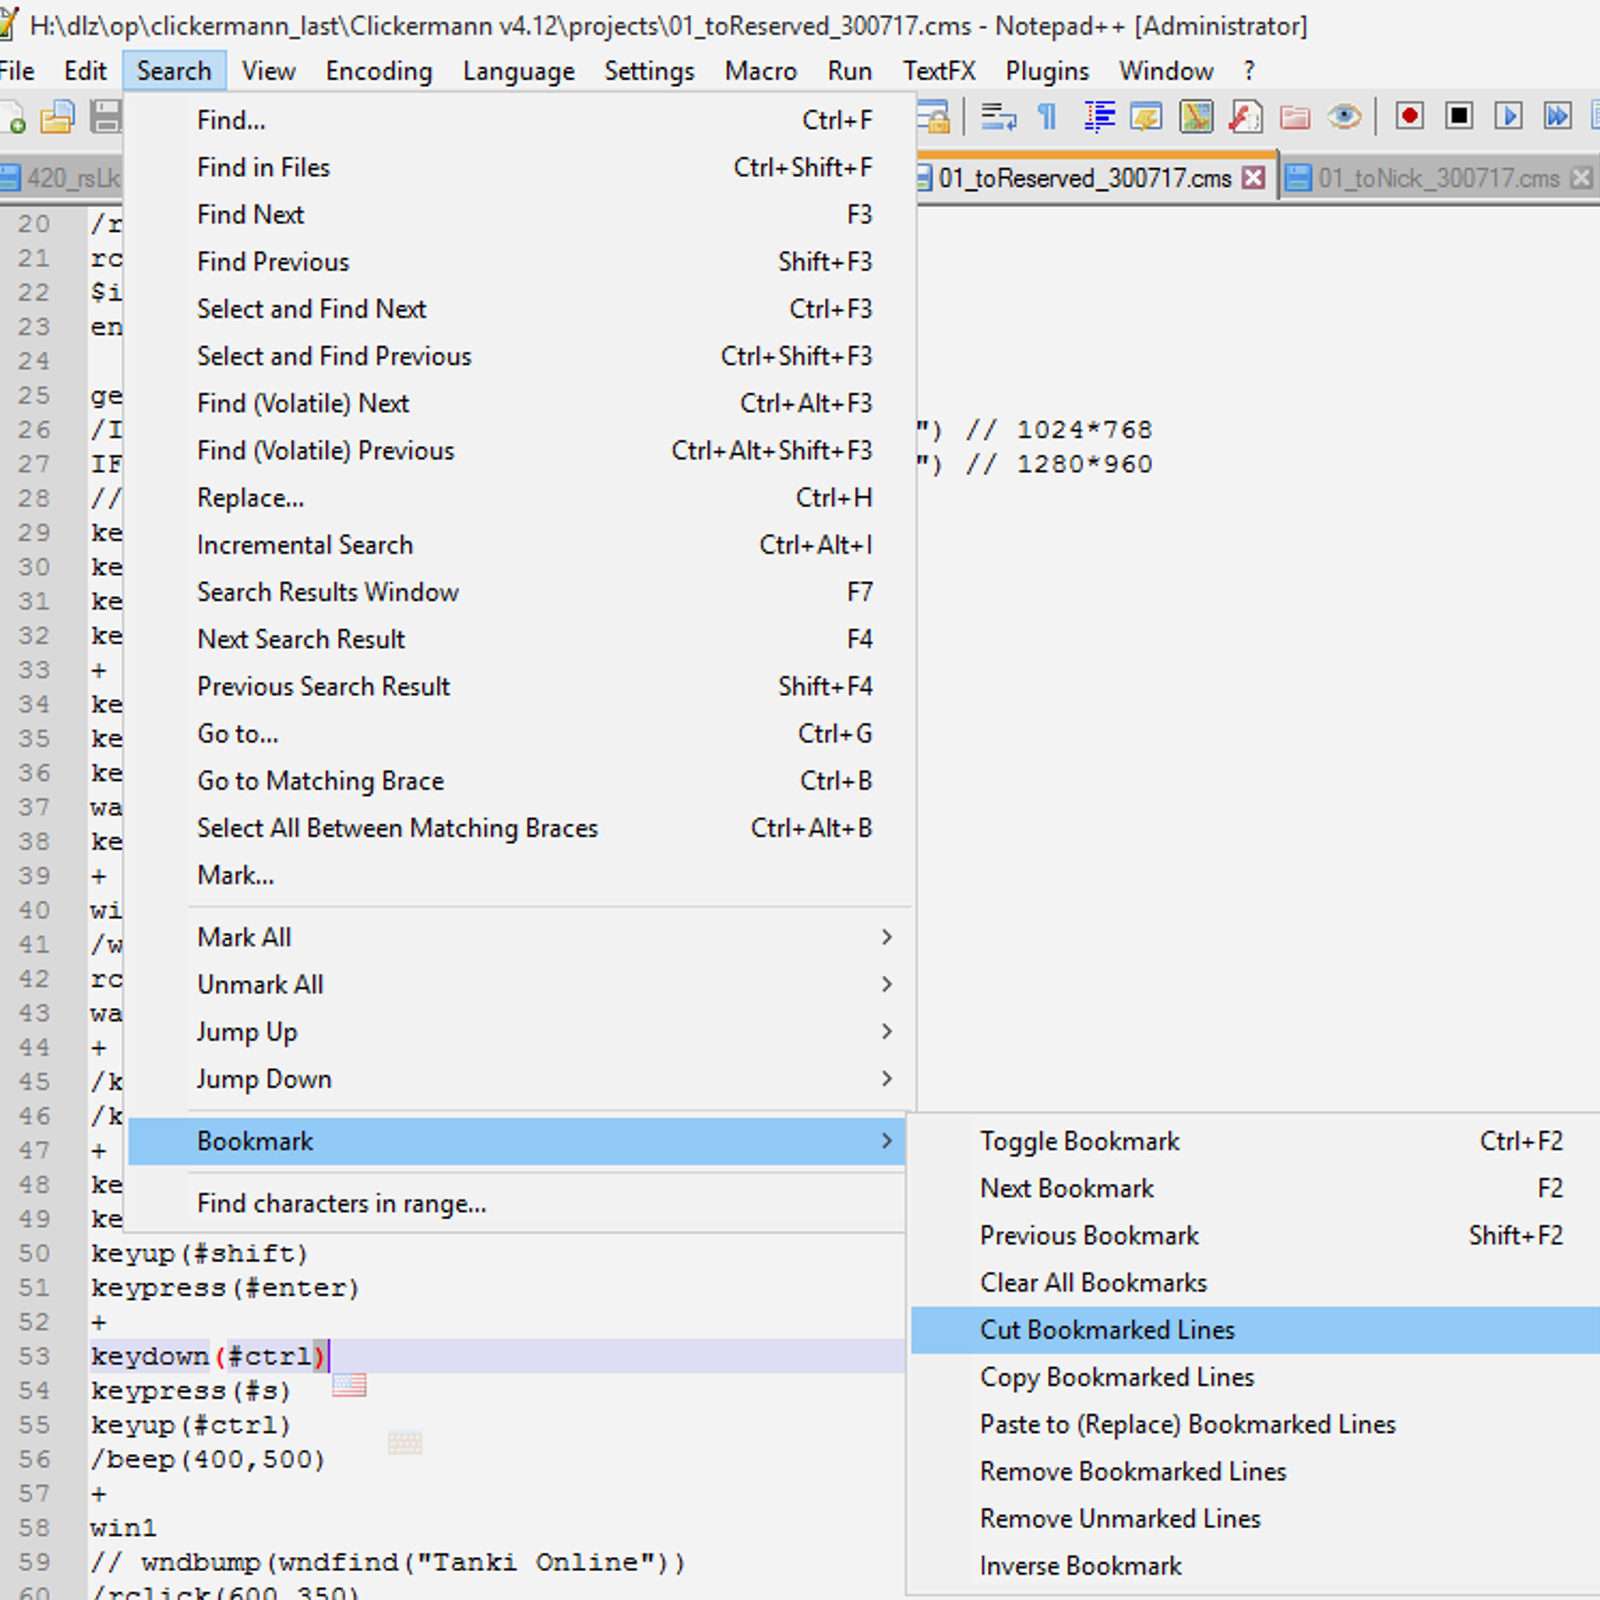This screenshot has width=1600, height=1600.
Task: Select Inverse Bookmark entry
Action: pos(1255,1565)
